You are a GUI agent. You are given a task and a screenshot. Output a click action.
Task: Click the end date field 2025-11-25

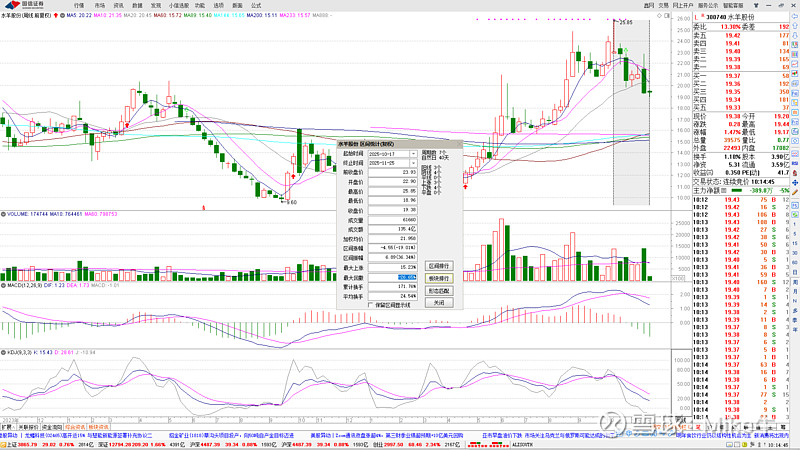coord(389,163)
